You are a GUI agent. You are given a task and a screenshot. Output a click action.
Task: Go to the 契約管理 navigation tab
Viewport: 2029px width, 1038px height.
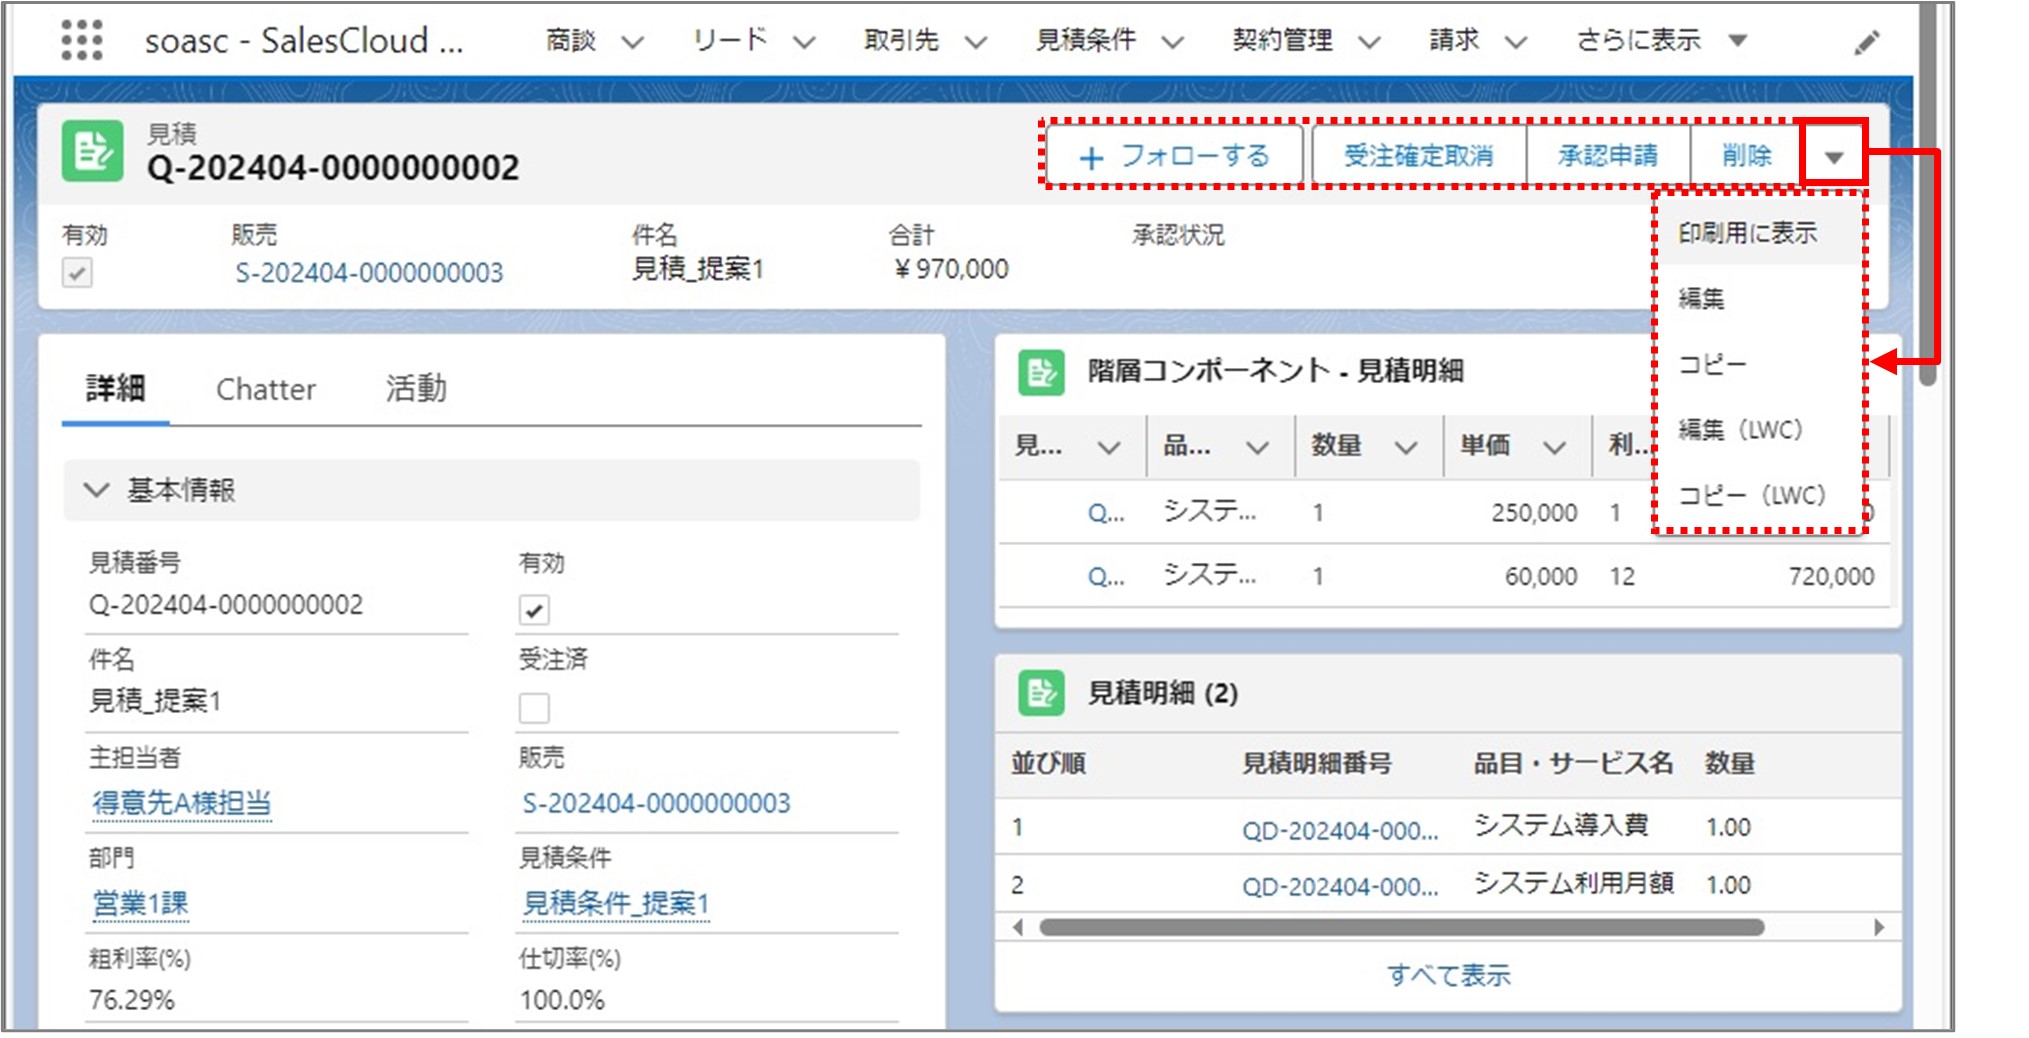pos(1282,40)
